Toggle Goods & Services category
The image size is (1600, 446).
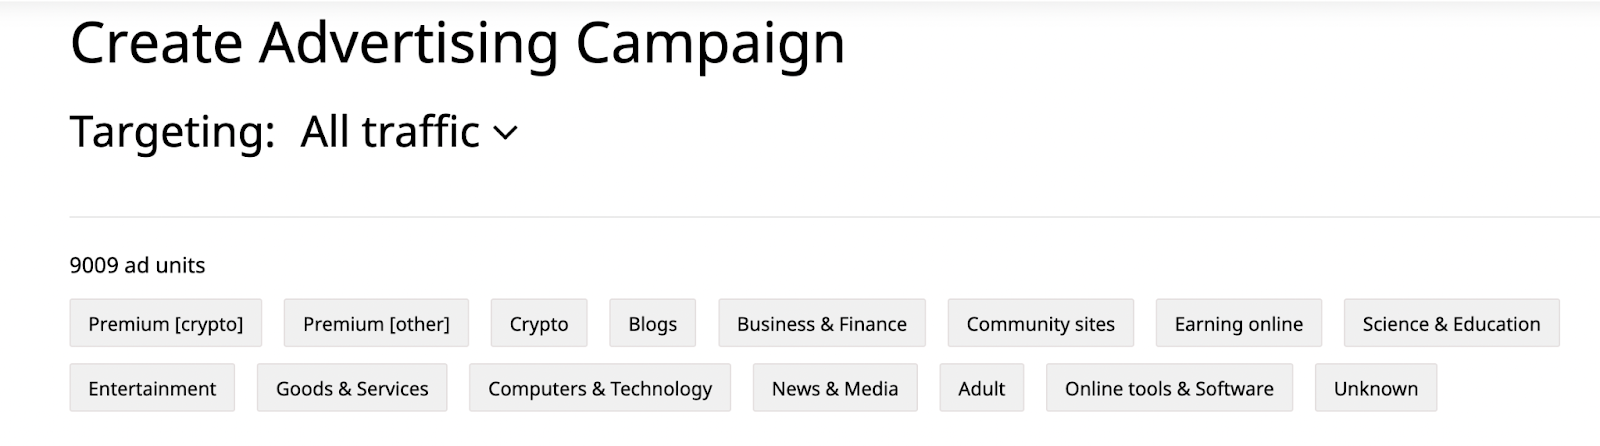pos(352,388)
